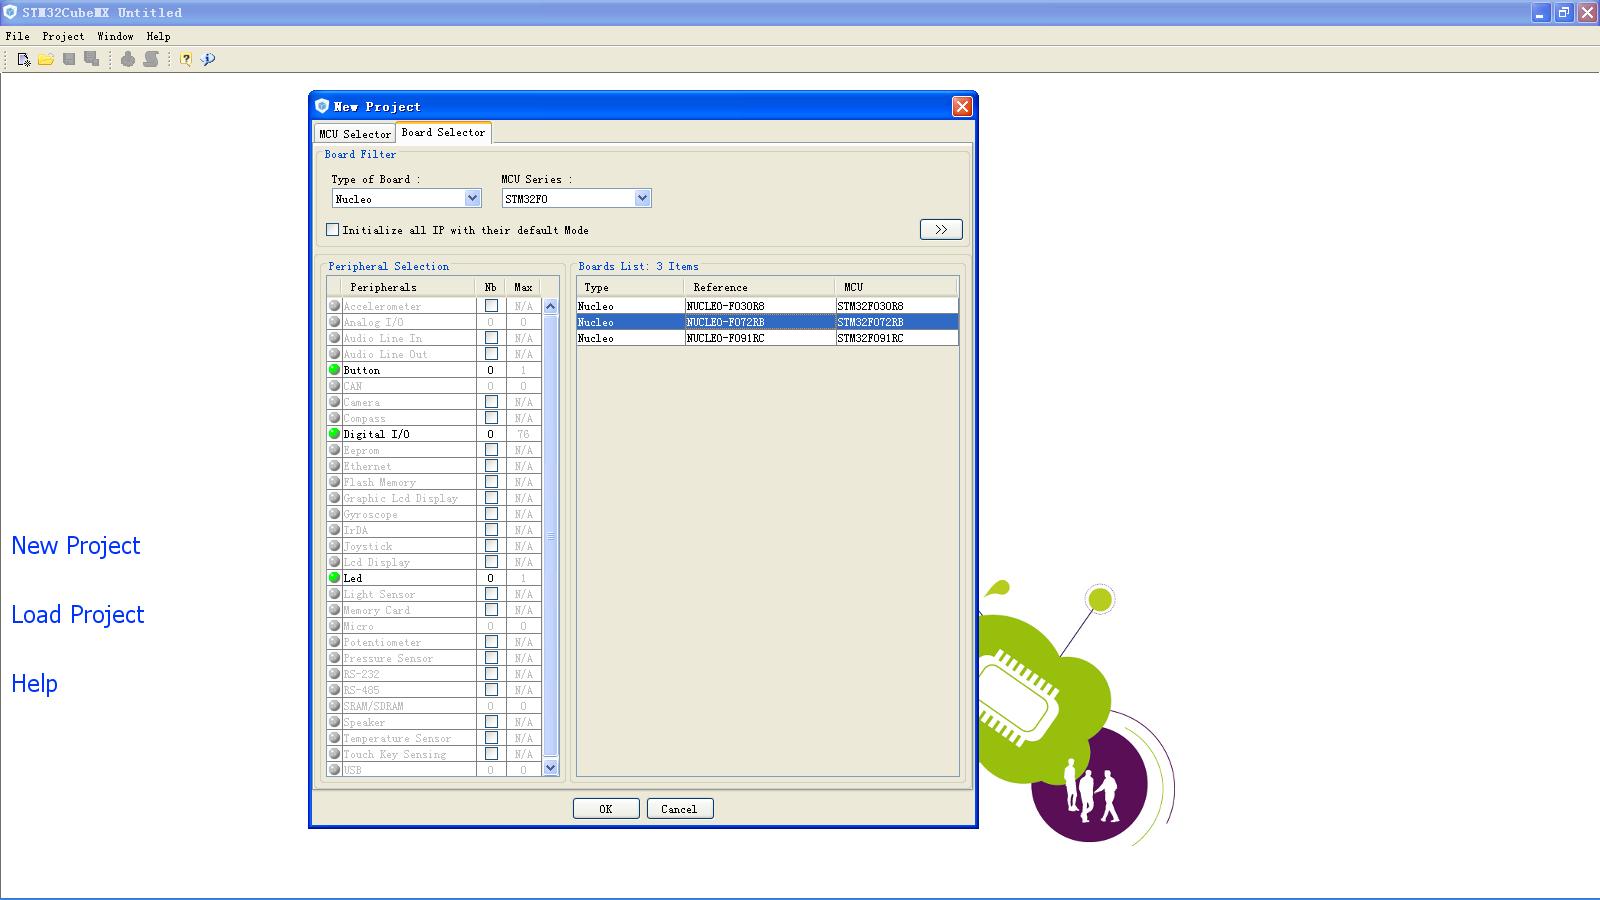
Task: Tick the Touch Key Sensing checkbox
Action: [x=491, y=754]
